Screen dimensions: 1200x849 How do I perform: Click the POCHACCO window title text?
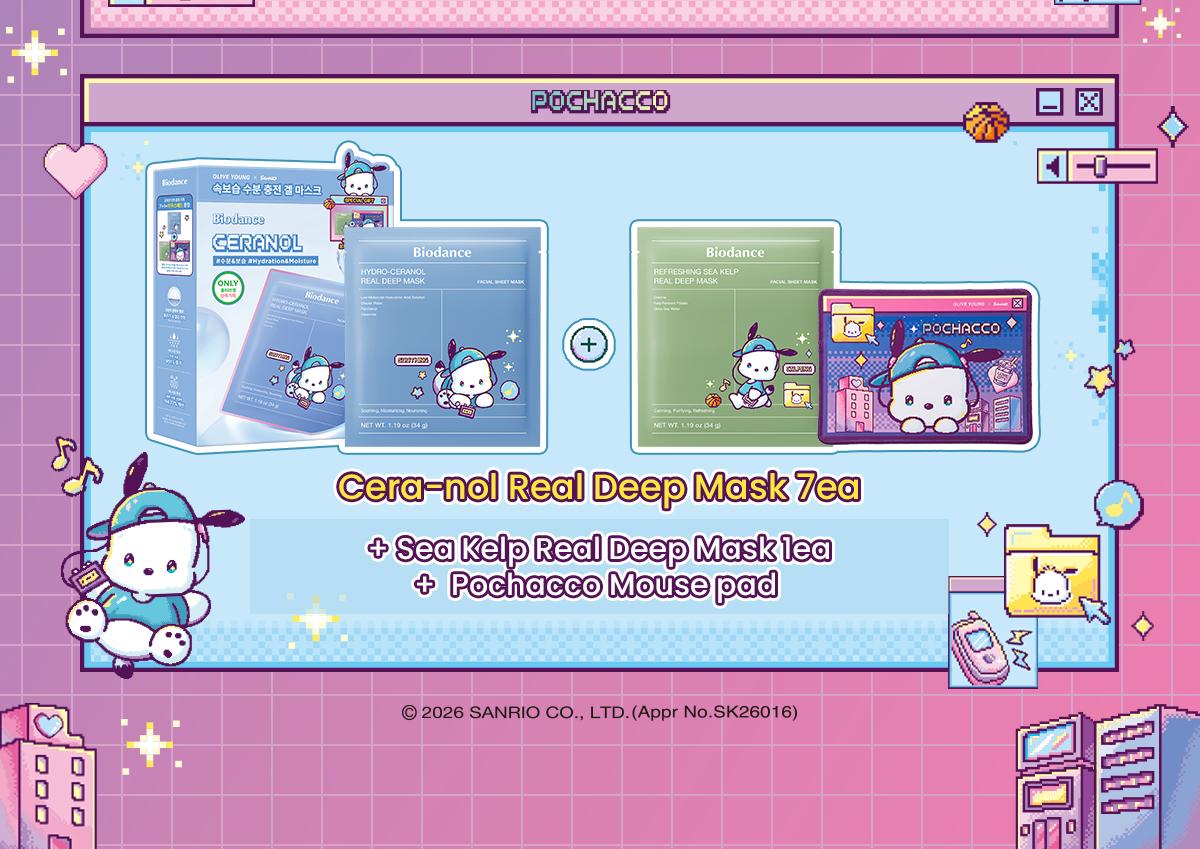600,102
